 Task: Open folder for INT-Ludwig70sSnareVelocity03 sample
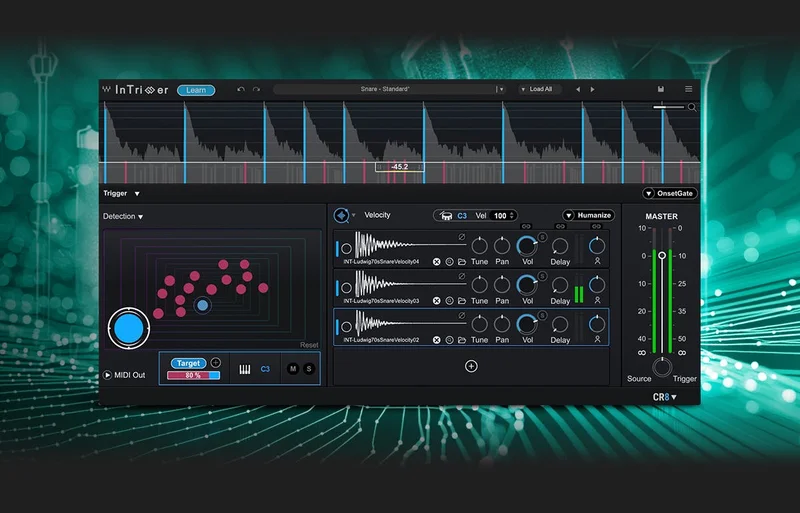pos(462,301)
